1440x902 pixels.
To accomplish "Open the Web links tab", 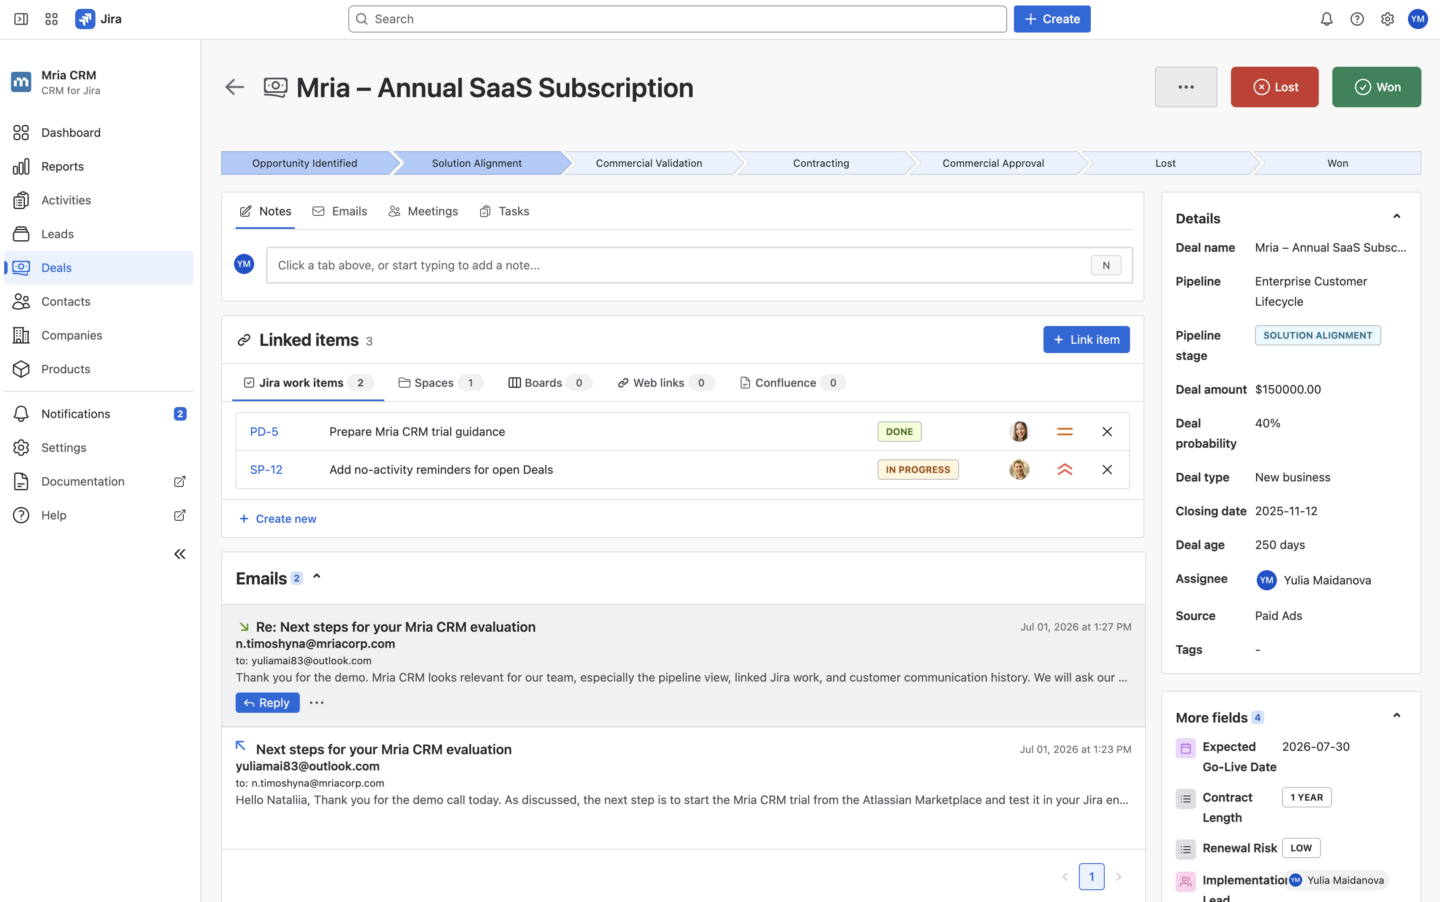I will tap(665, 383).
